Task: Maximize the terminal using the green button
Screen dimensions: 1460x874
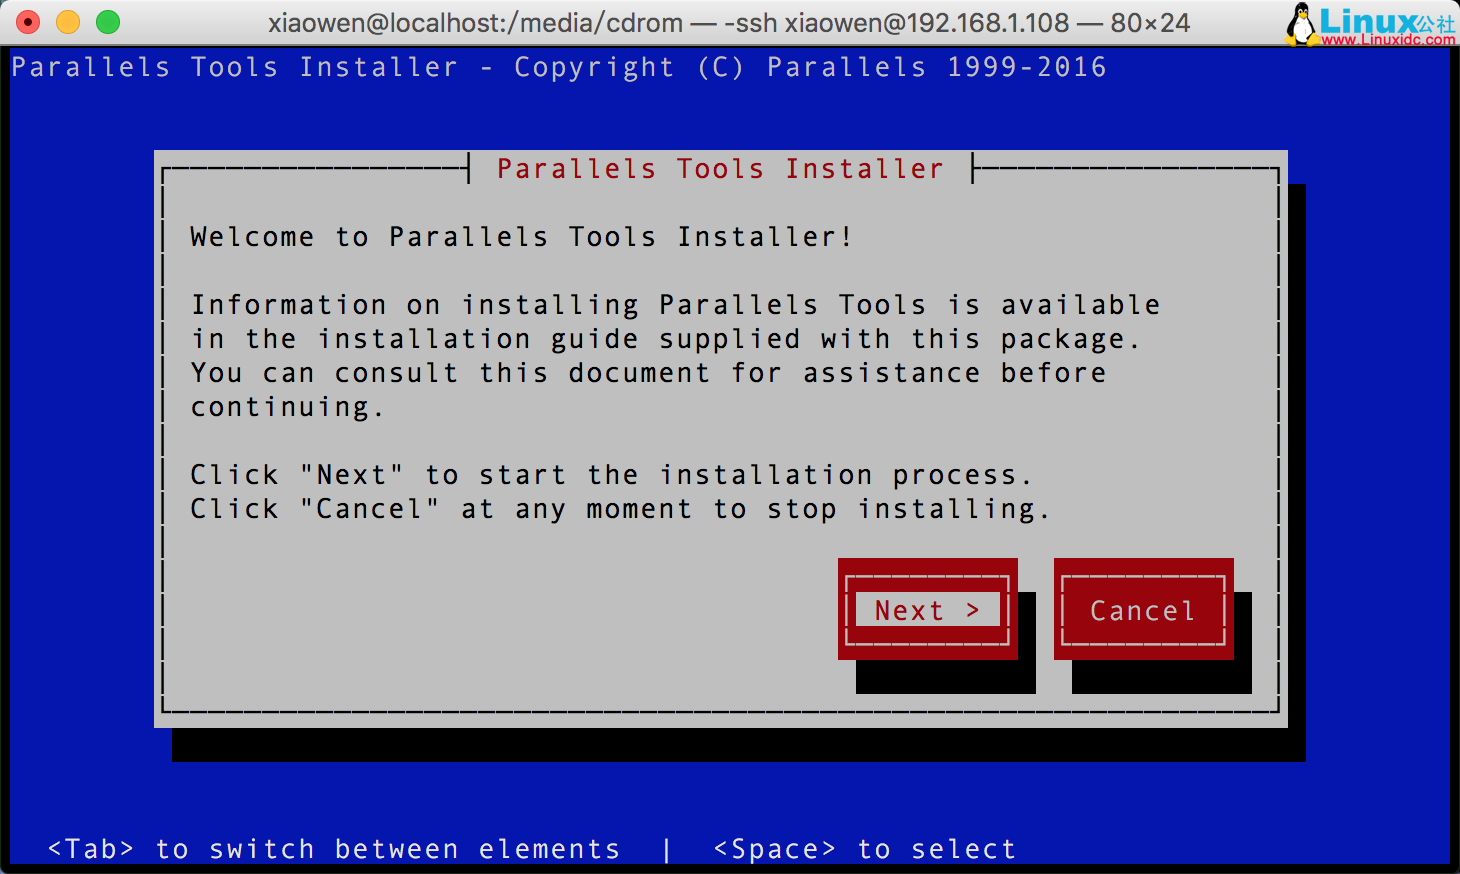Action: click(x=108, y=21)
